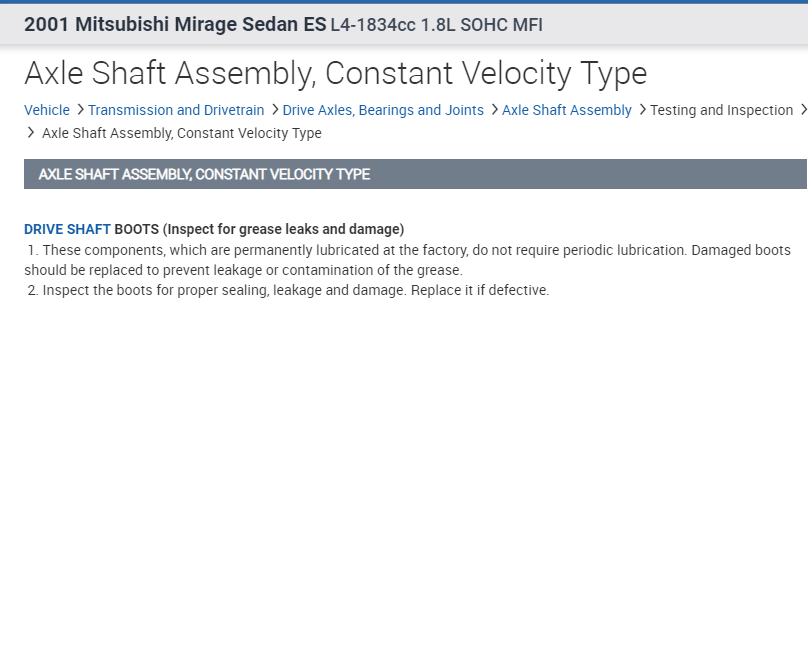Select the final Constant Velocity Type breadcrumb

pyautogui.click(x=182, y=133)
